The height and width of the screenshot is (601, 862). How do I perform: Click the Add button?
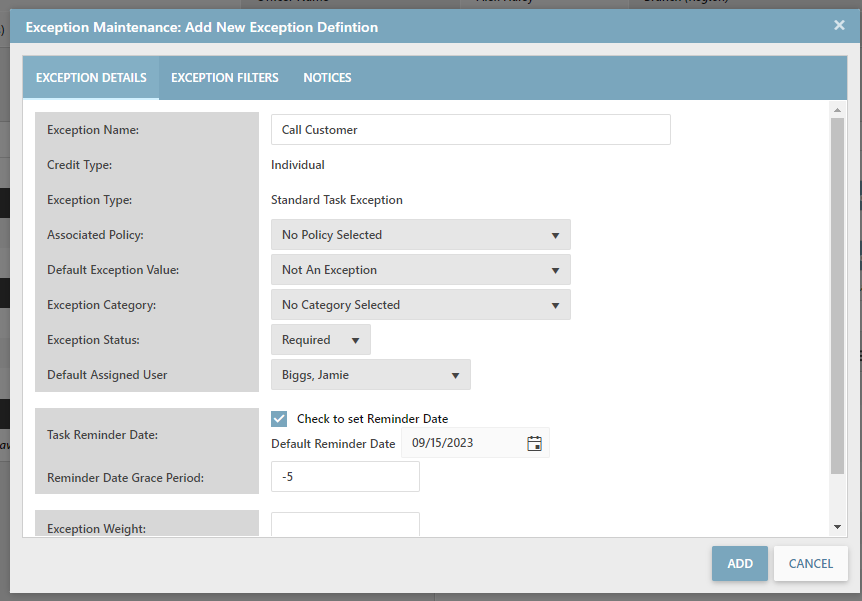point(740,564)
